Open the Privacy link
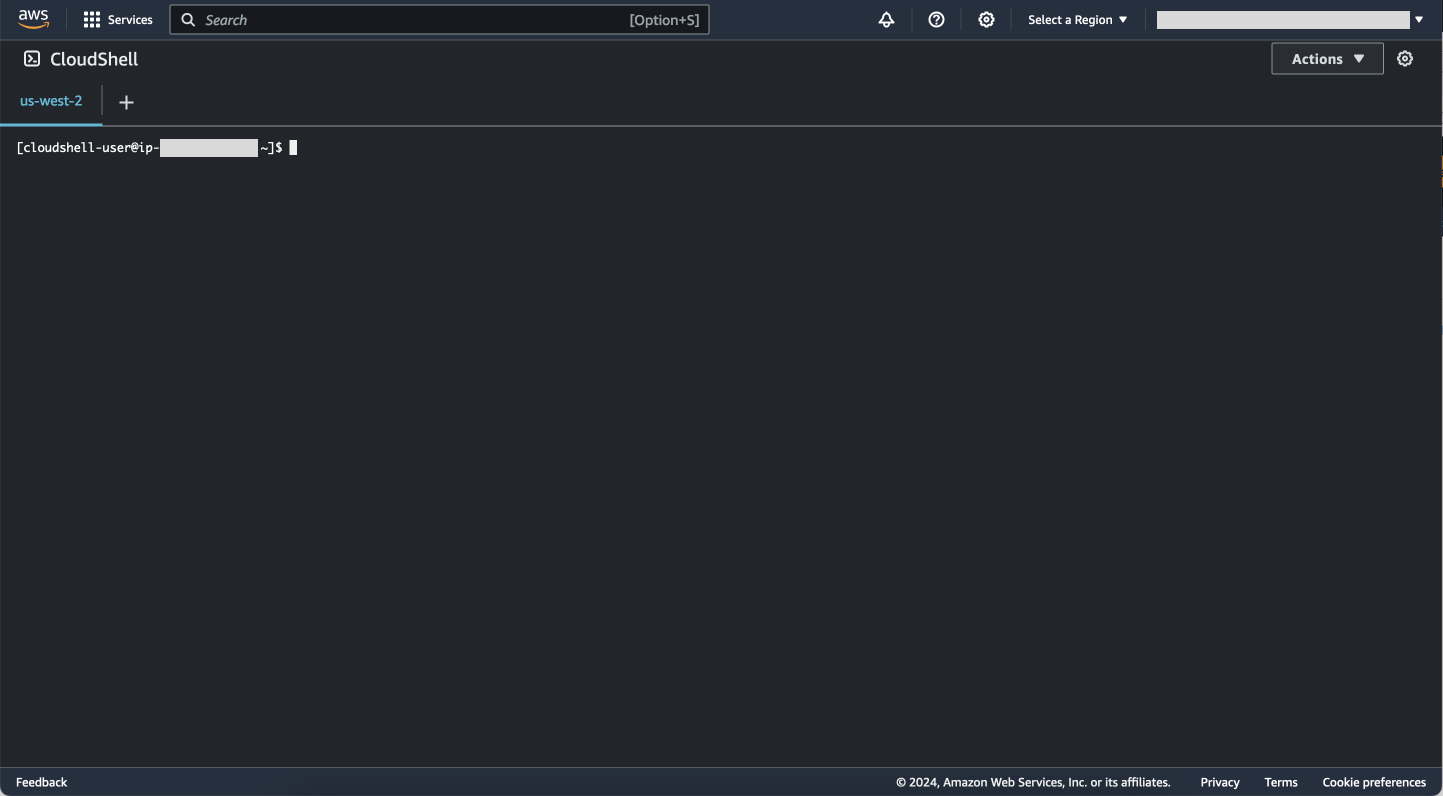Viewport: 1443px width, 796px height. point(1220,782)
